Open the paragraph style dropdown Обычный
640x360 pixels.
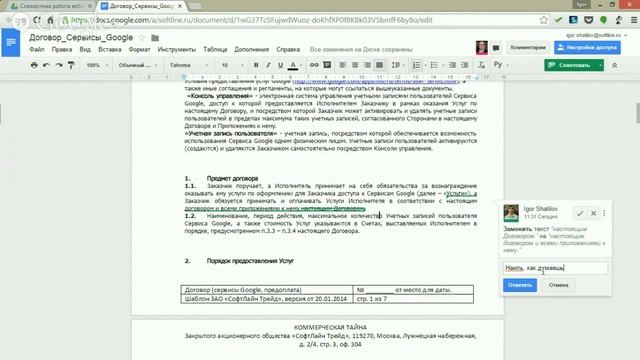tap(138, 65)
